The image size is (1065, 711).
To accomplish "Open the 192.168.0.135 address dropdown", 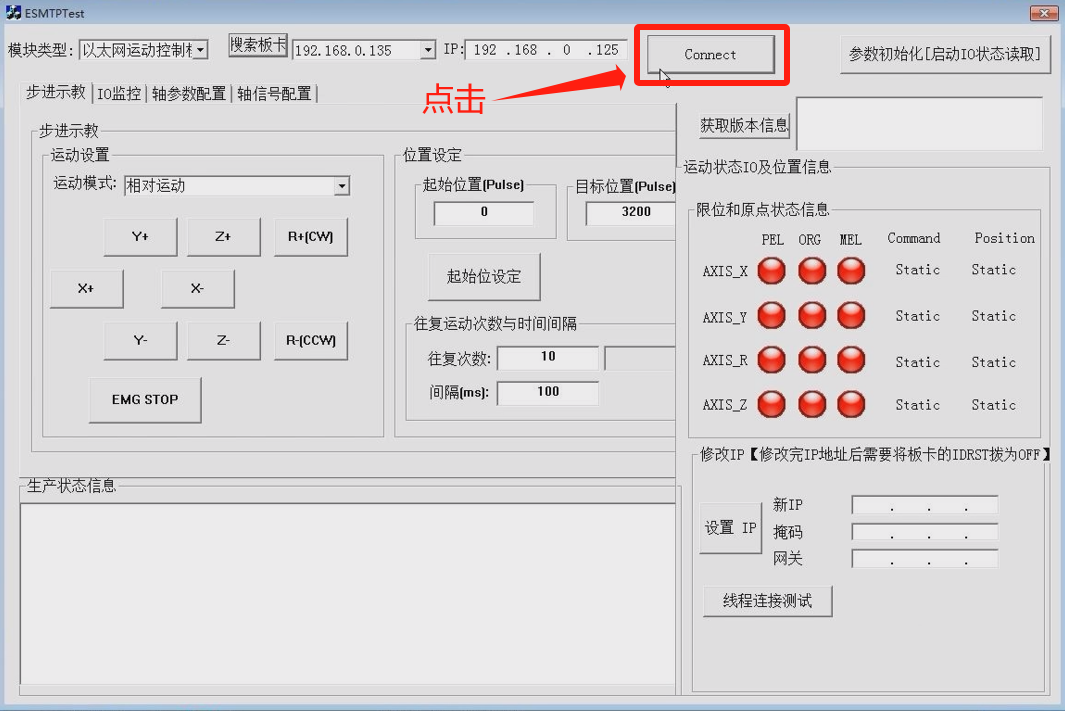I will click(428, 50).
